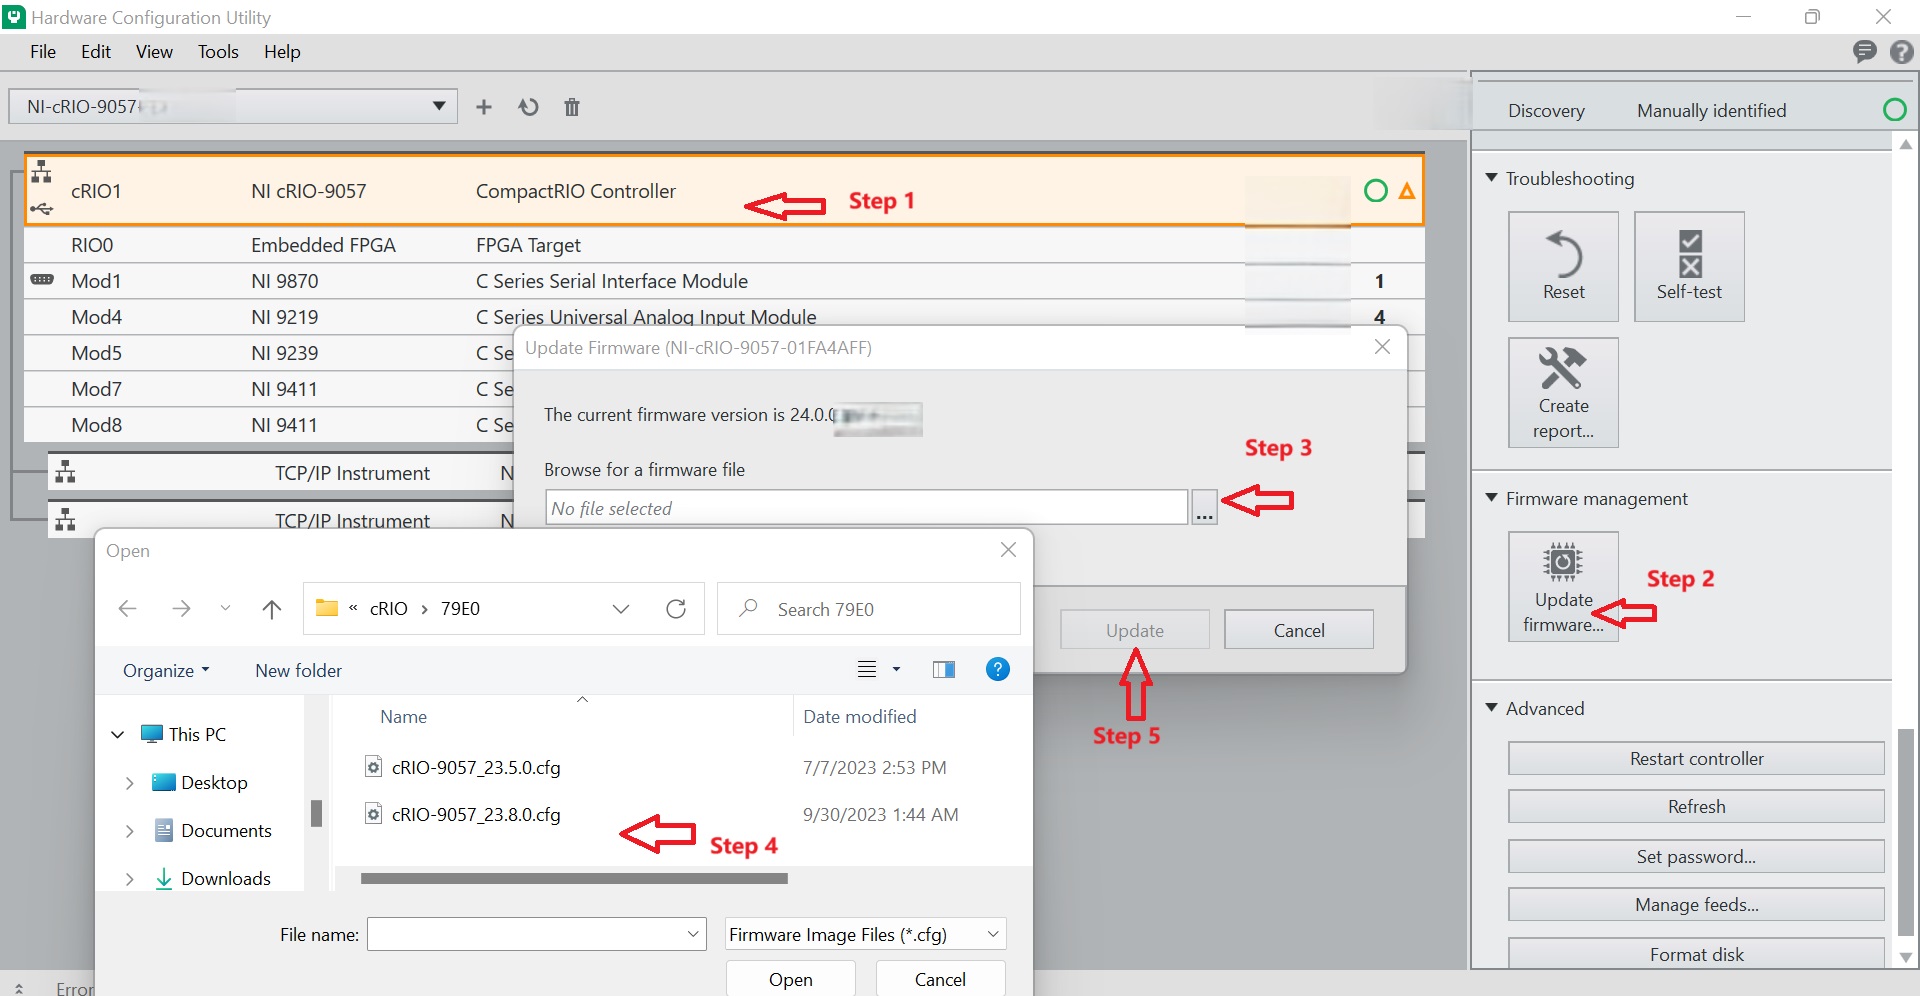Open the File menu
The width and height of the screenshot is (1920, 996).
(x=43, y=52)
